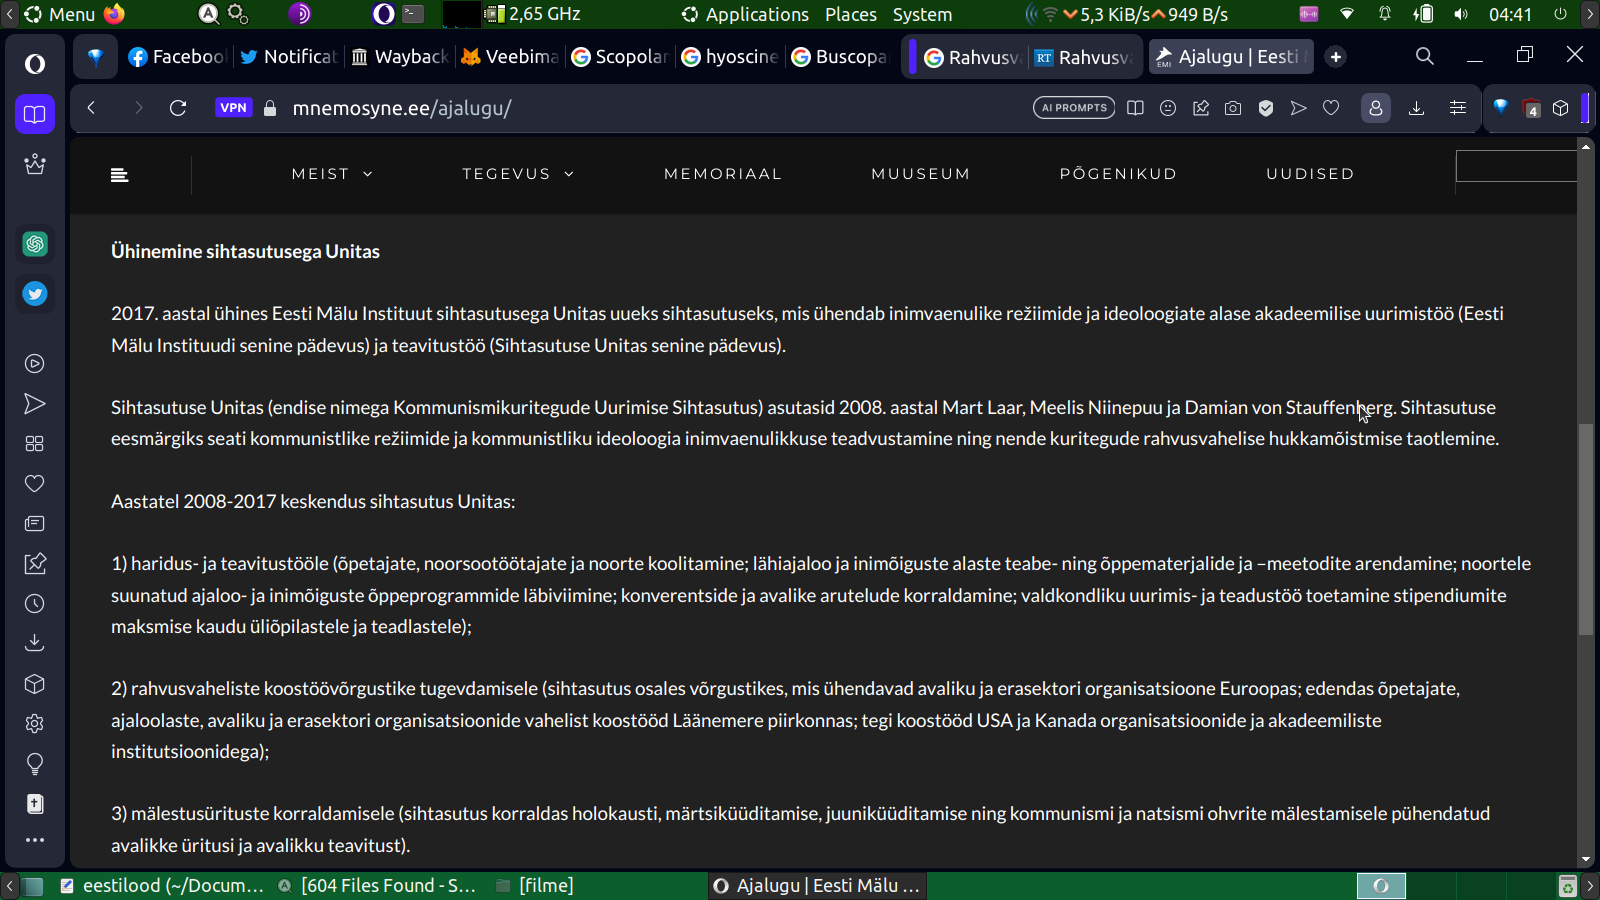Switch to the Scopolar Google tab
This screenshot has height=900, width=1600.
(x=619, y=57)
